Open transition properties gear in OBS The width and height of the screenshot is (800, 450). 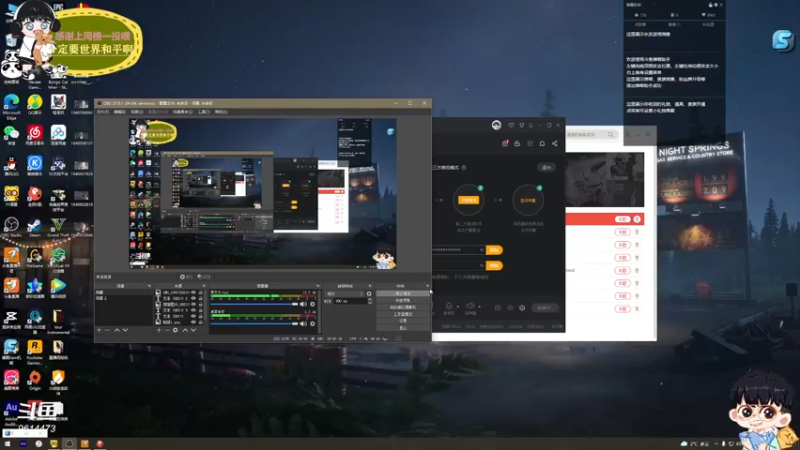[369, 293]
